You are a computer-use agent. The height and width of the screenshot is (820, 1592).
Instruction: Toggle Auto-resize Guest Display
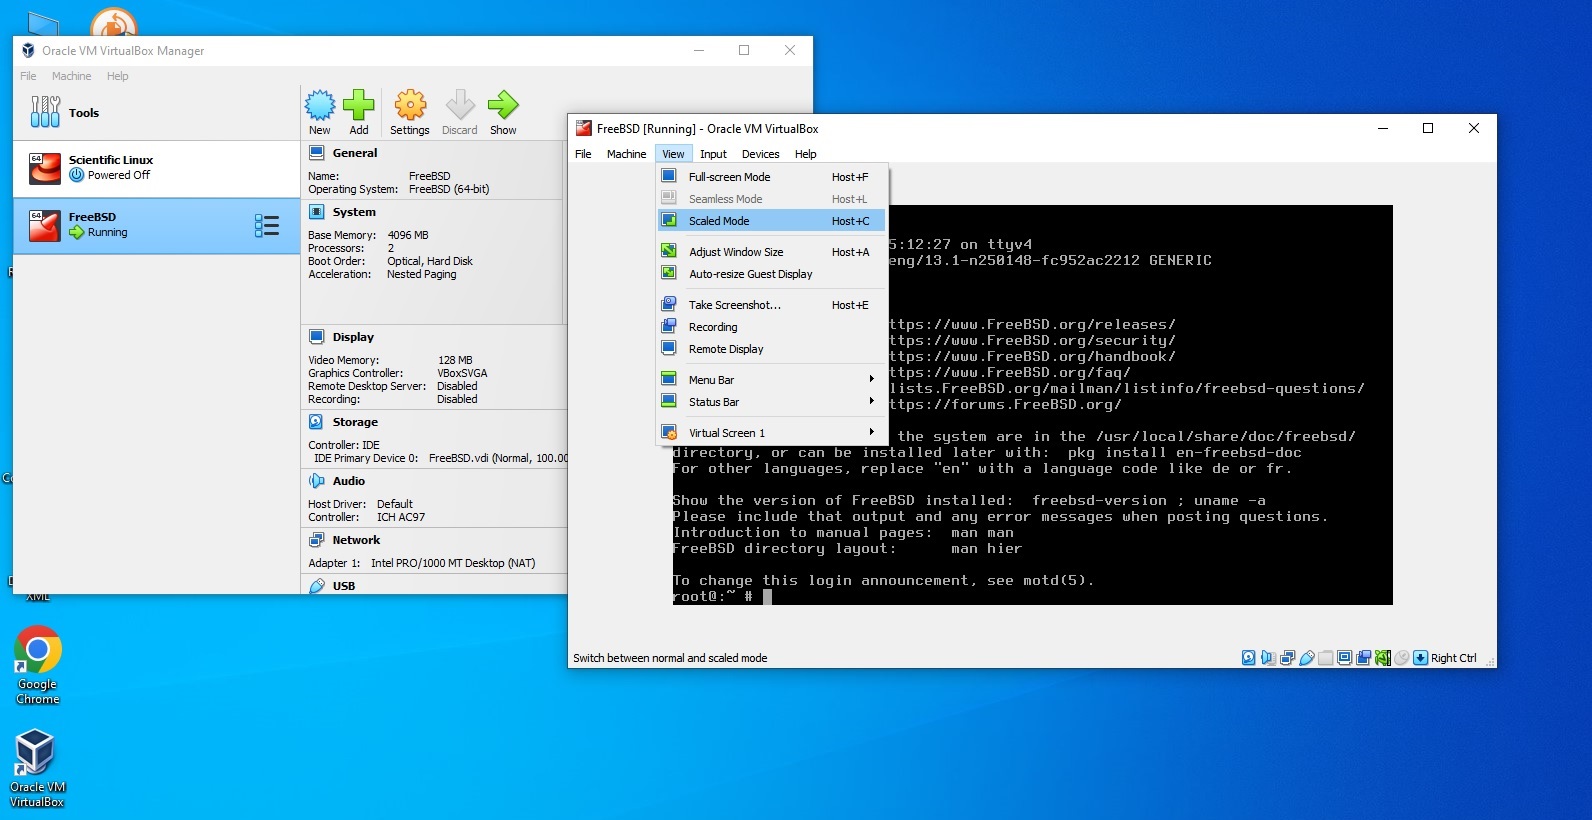[750, 274]
